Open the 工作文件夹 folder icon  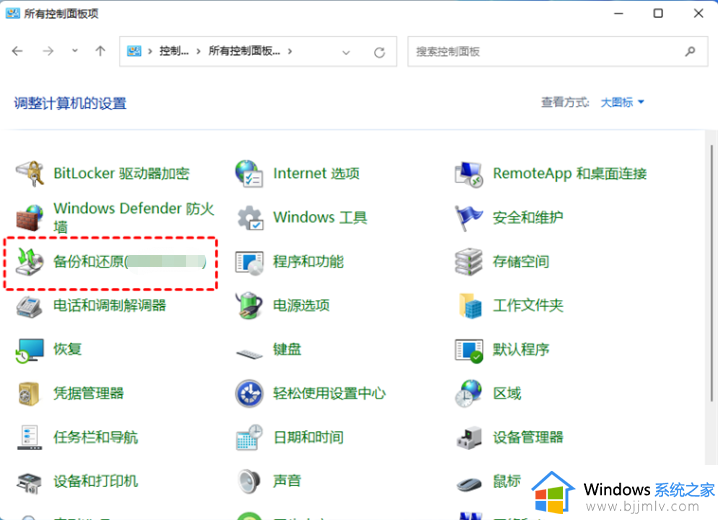[470, 306]
